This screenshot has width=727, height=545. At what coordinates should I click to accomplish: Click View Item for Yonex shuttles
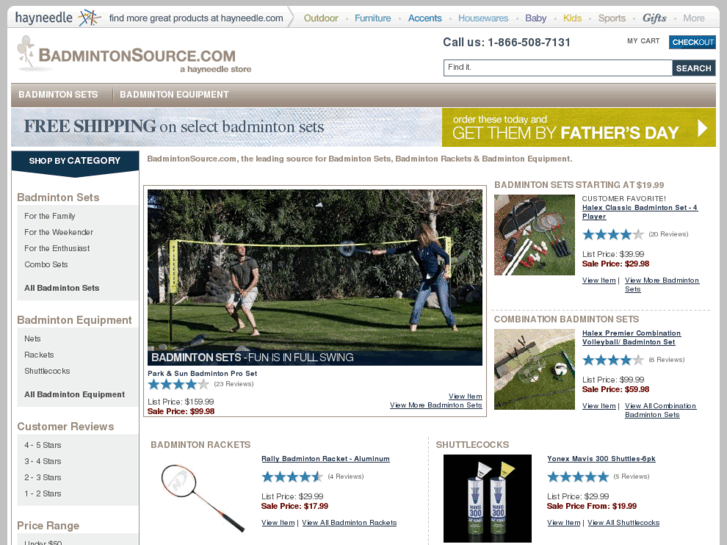pos(563,523)
